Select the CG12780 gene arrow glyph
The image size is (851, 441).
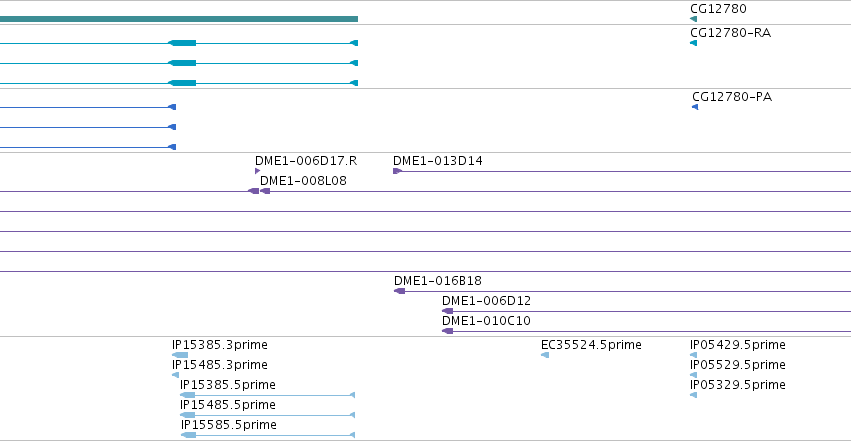(x=694, y=19)
